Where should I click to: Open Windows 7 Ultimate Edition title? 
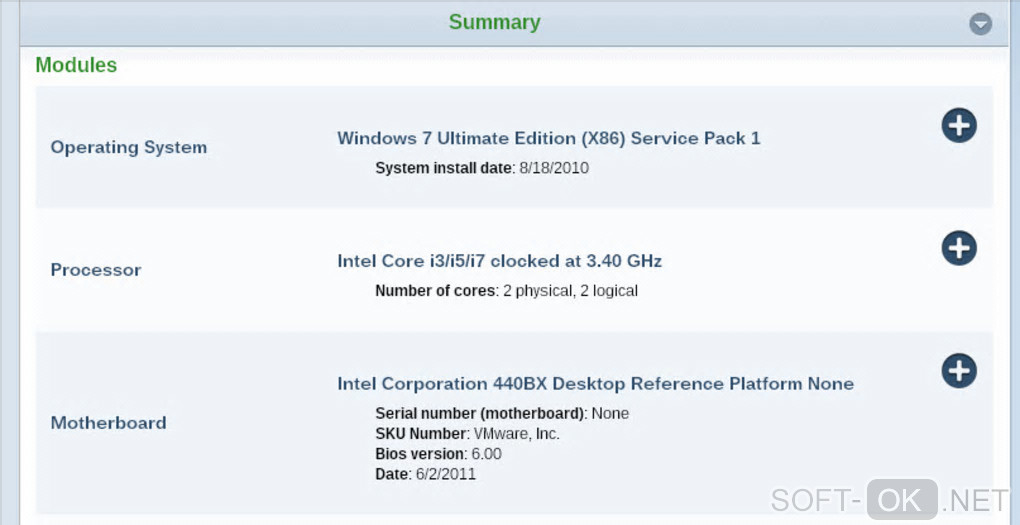(548, 138)
